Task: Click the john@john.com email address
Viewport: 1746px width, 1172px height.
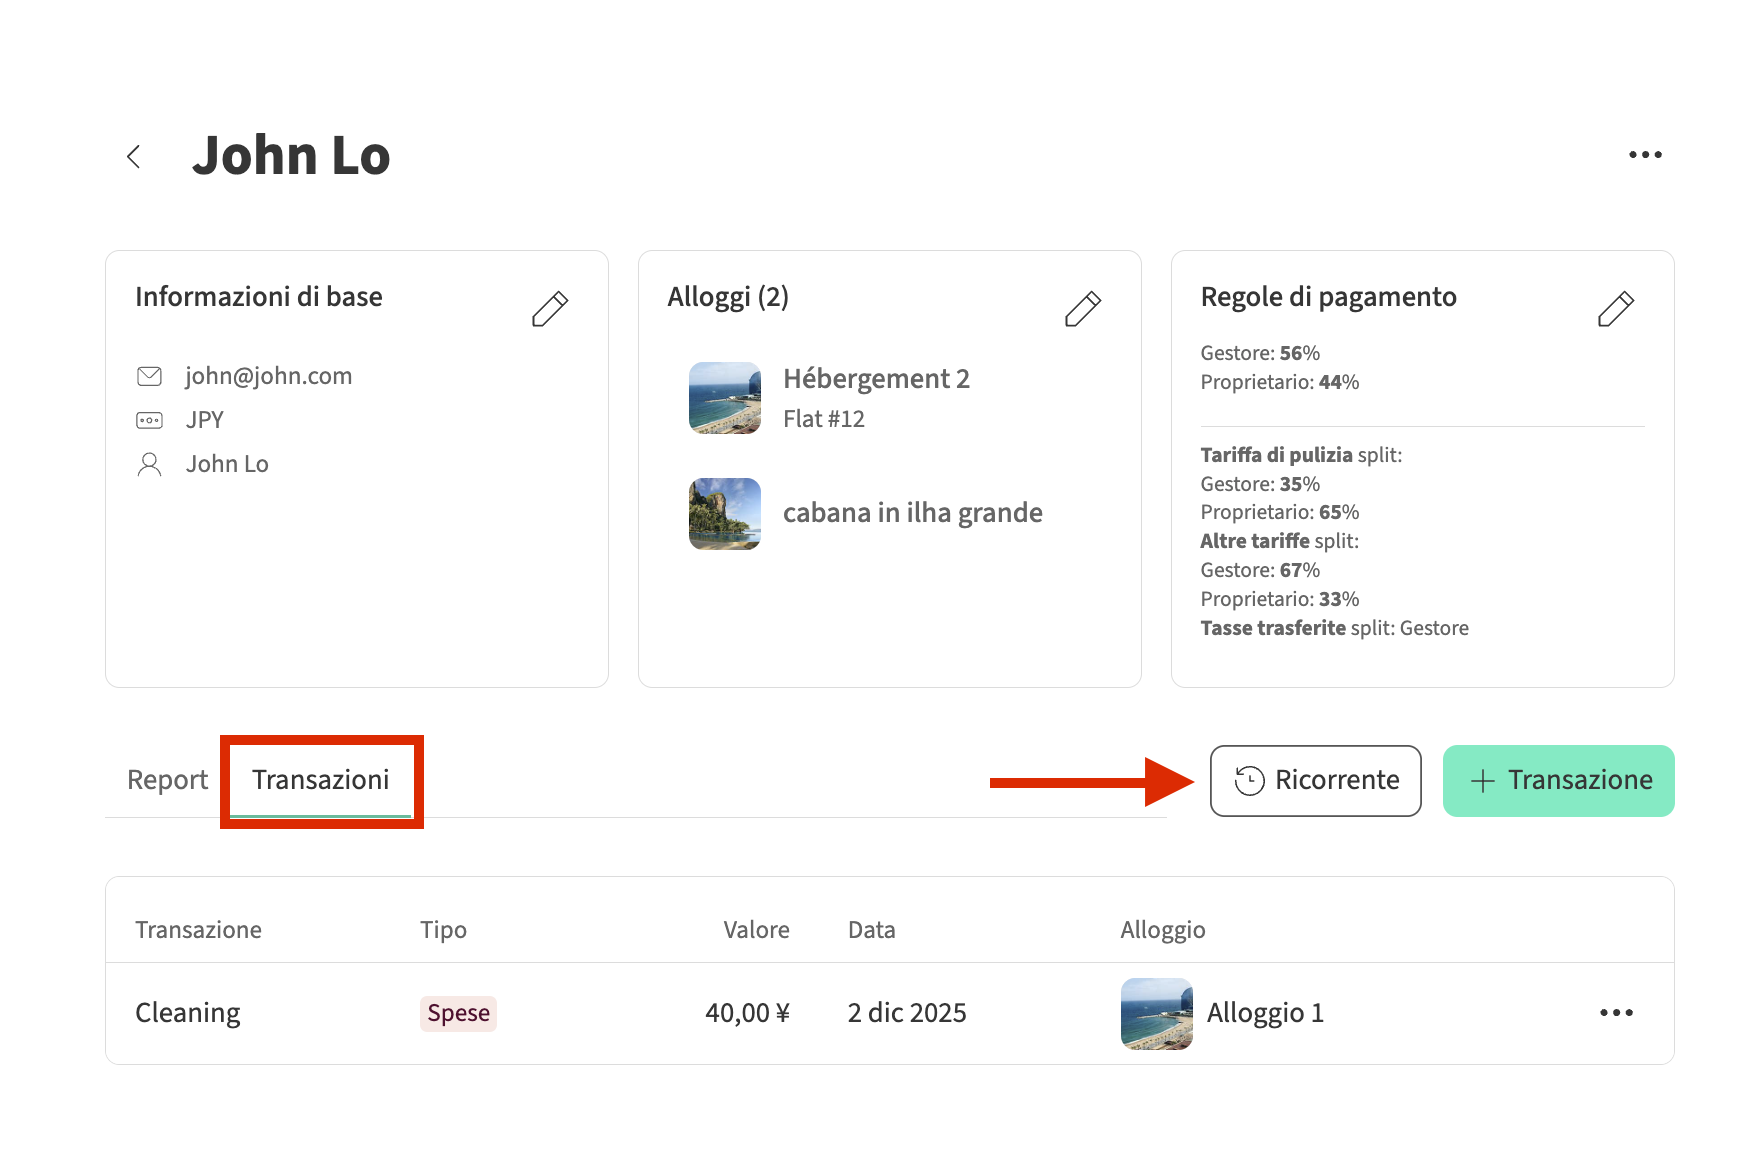Action: coord(268,376)
